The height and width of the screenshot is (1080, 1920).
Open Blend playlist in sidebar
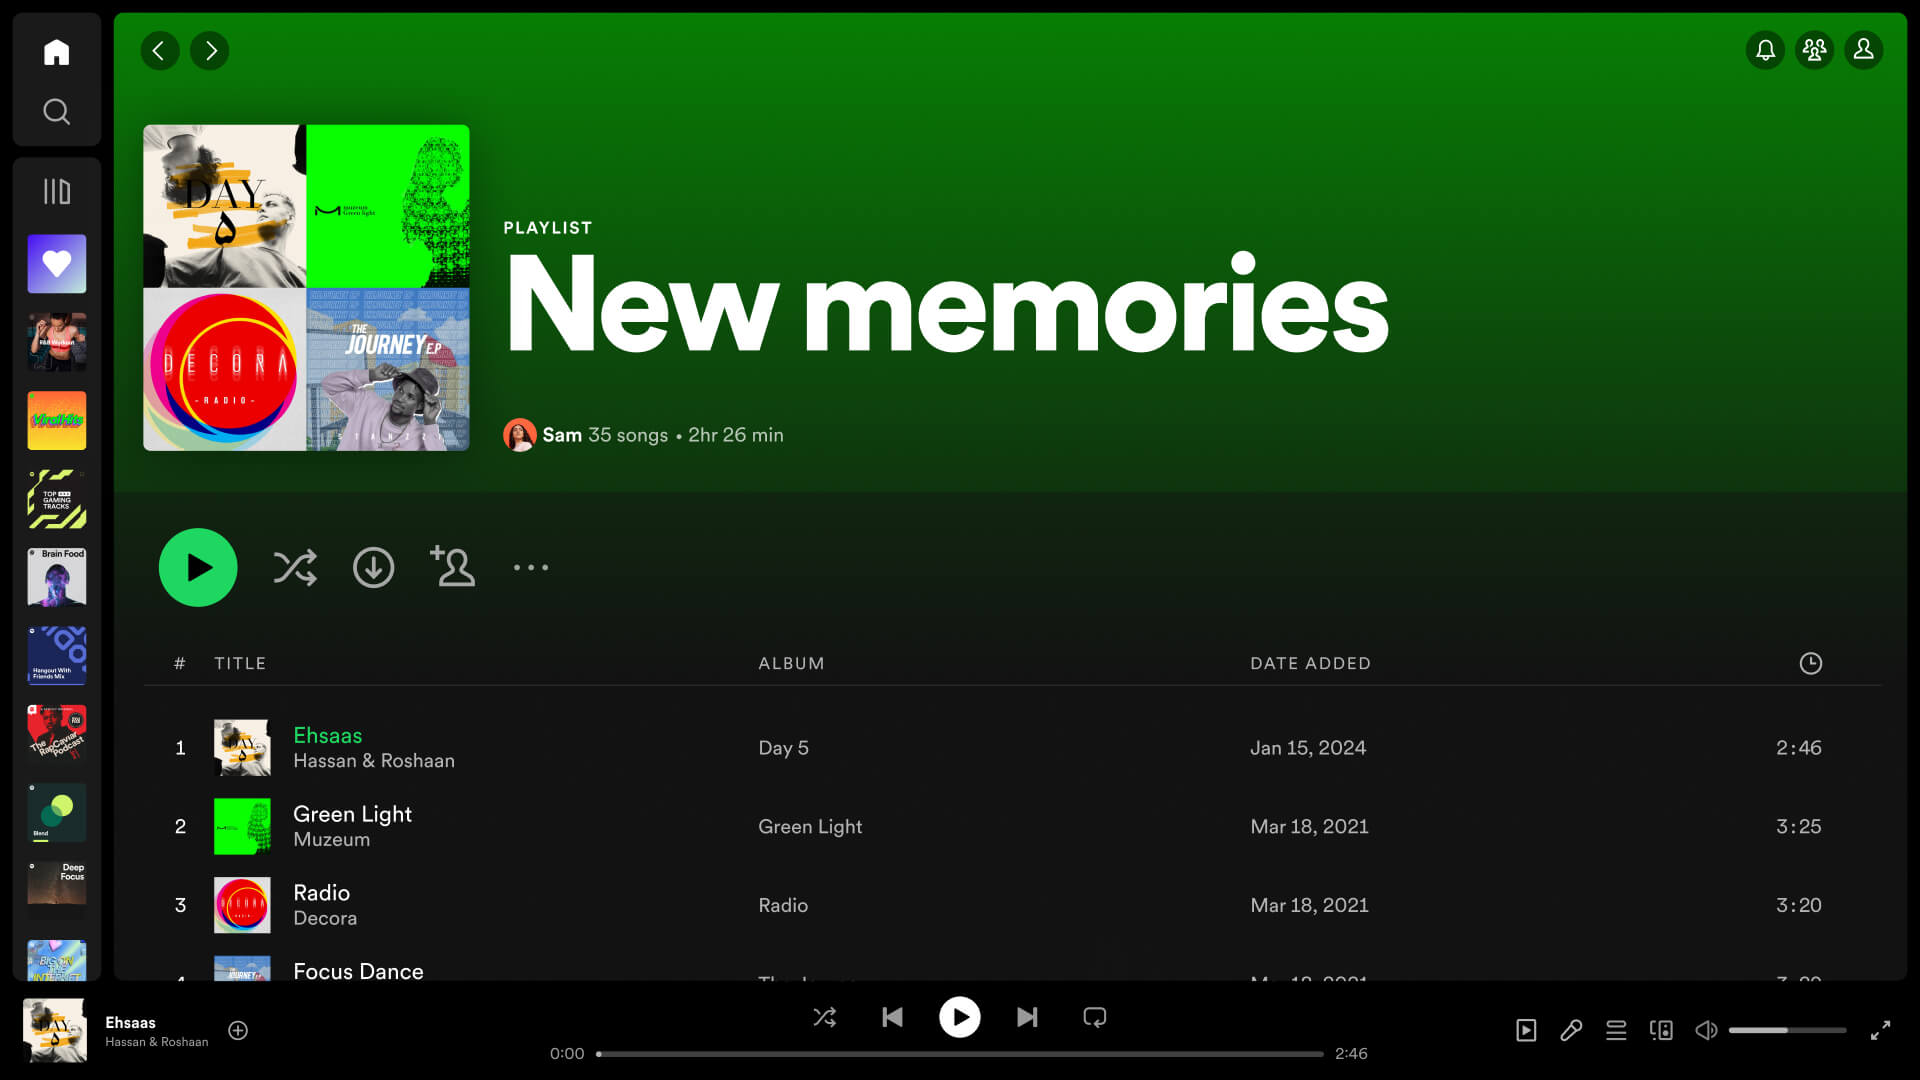[56, 812]
